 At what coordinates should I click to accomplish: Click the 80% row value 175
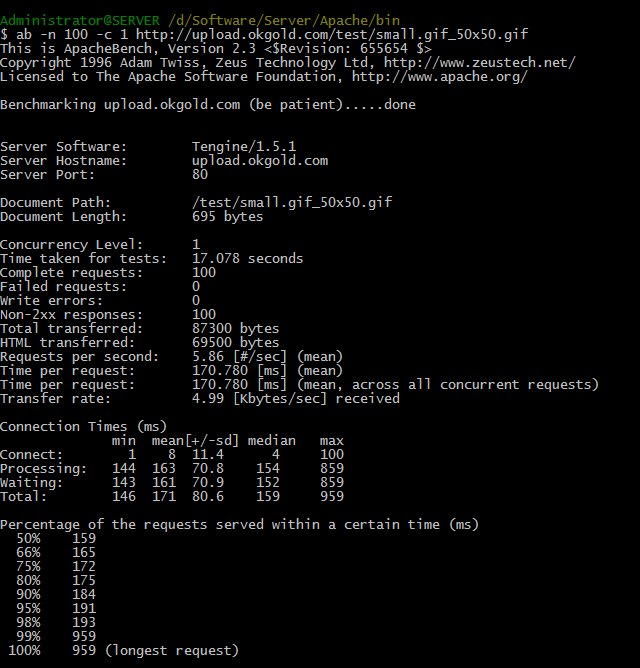(84, 581)
